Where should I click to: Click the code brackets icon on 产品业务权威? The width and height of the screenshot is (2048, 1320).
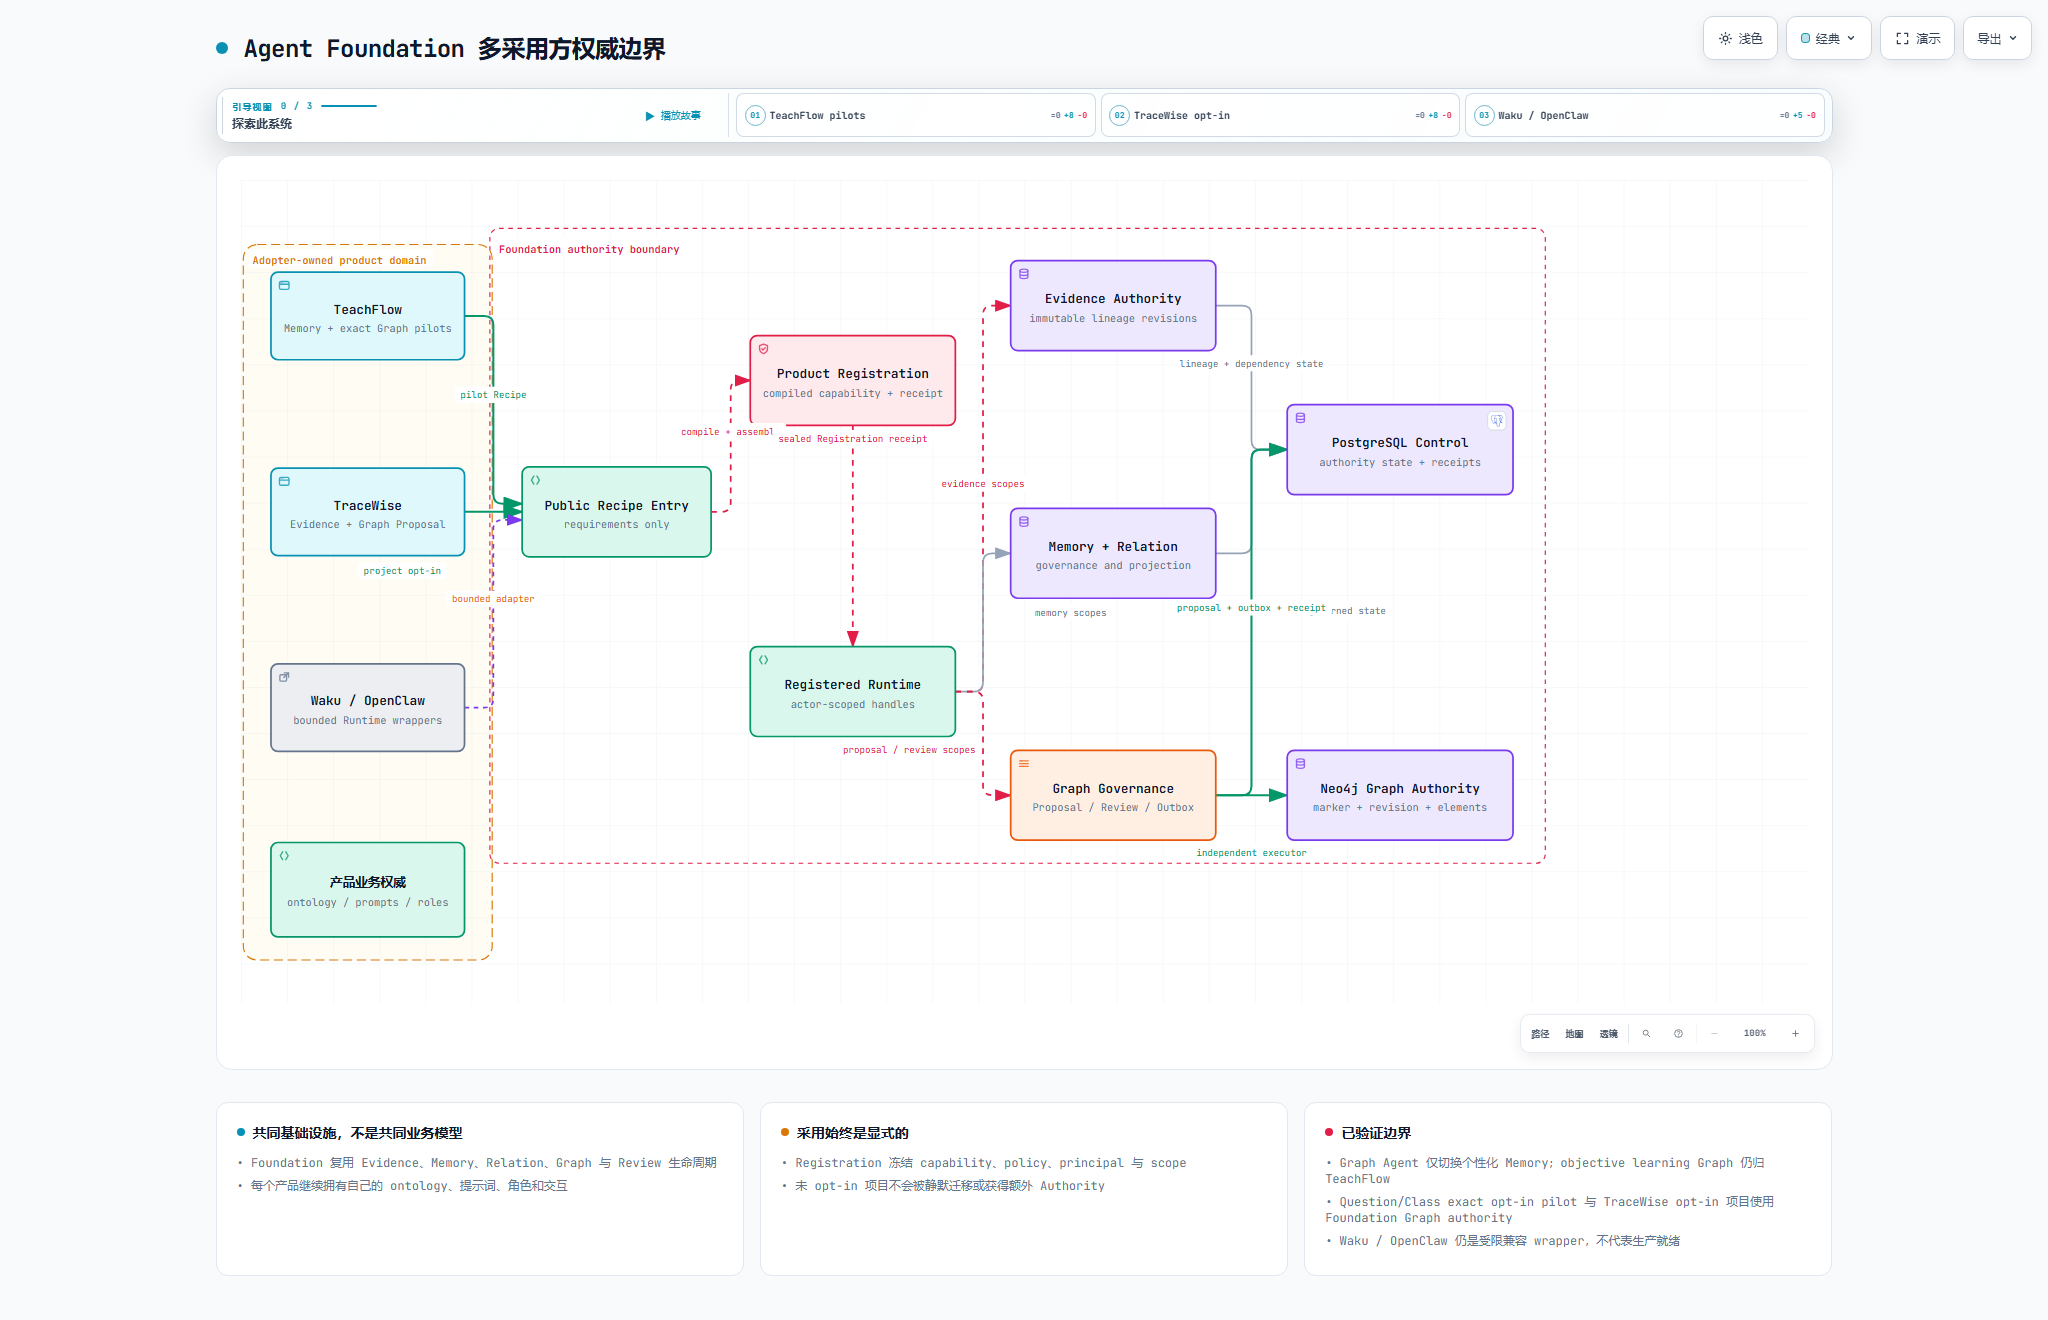[284, 856]
